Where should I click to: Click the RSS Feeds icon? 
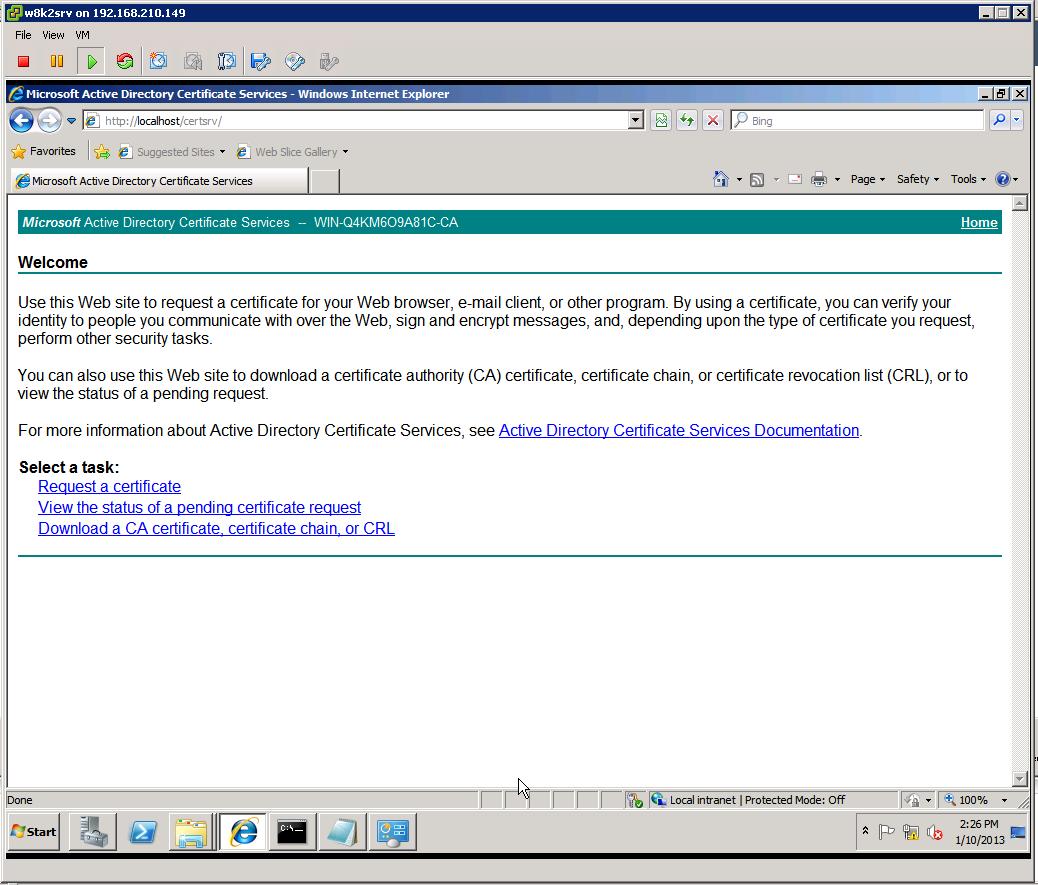(x=757, y=179)
